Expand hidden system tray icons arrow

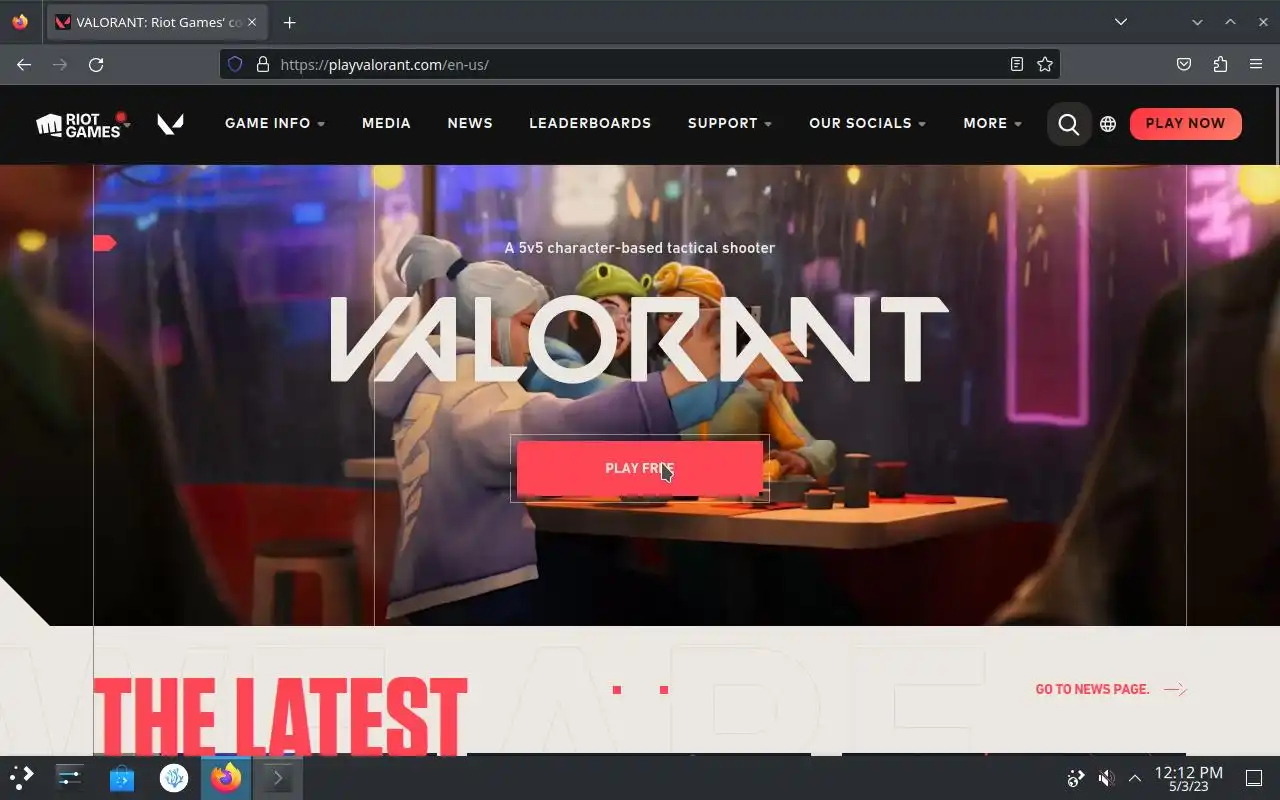pyautogui.click(x=1135, y=778)
